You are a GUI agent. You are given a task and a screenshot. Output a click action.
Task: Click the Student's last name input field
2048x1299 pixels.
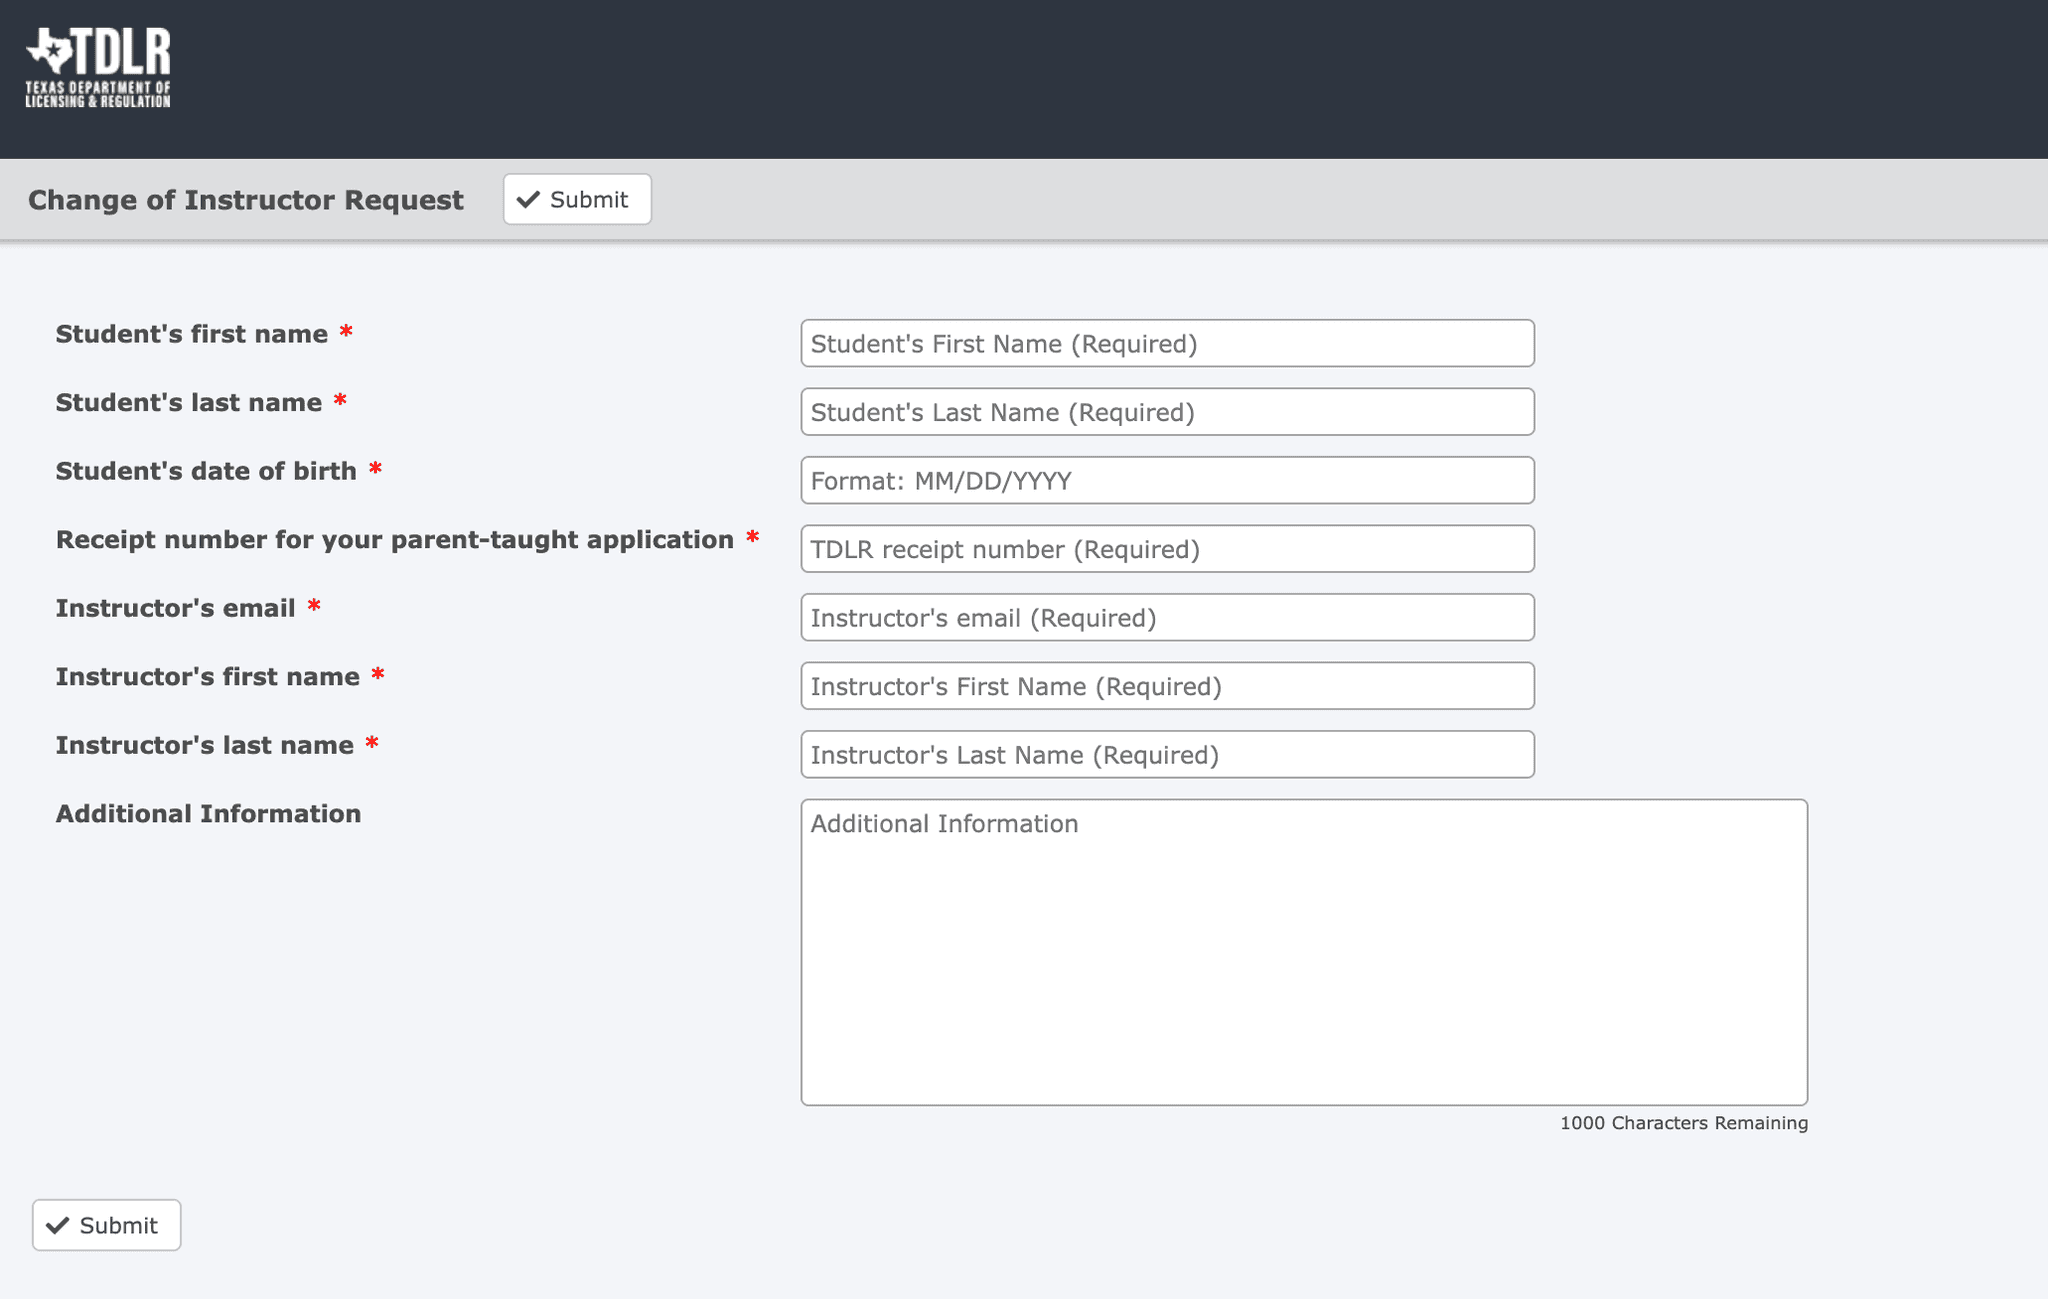(x=1166, y=411)
